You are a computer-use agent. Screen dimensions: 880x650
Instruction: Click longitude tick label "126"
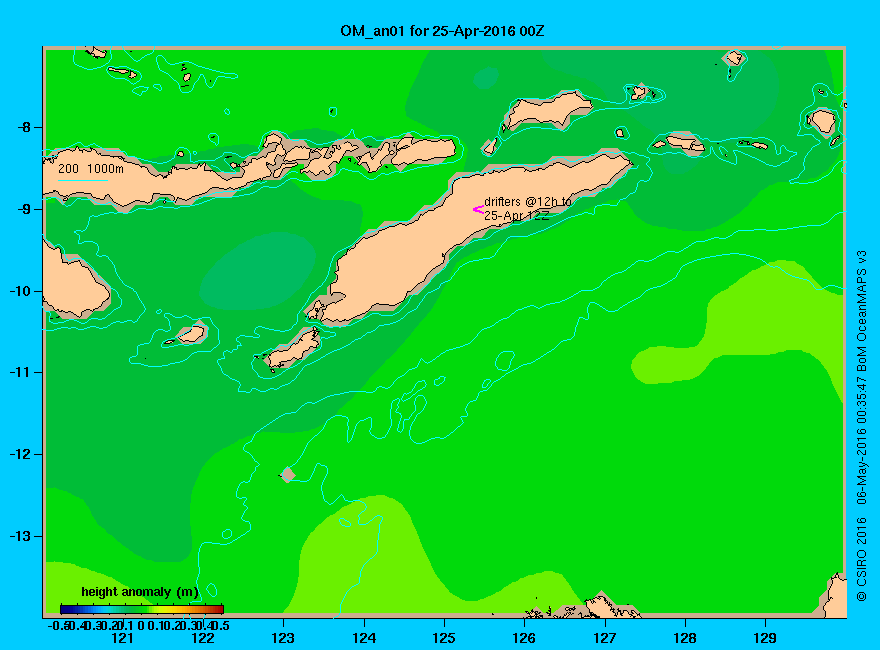pyautogui.click(x=524, y=638)
